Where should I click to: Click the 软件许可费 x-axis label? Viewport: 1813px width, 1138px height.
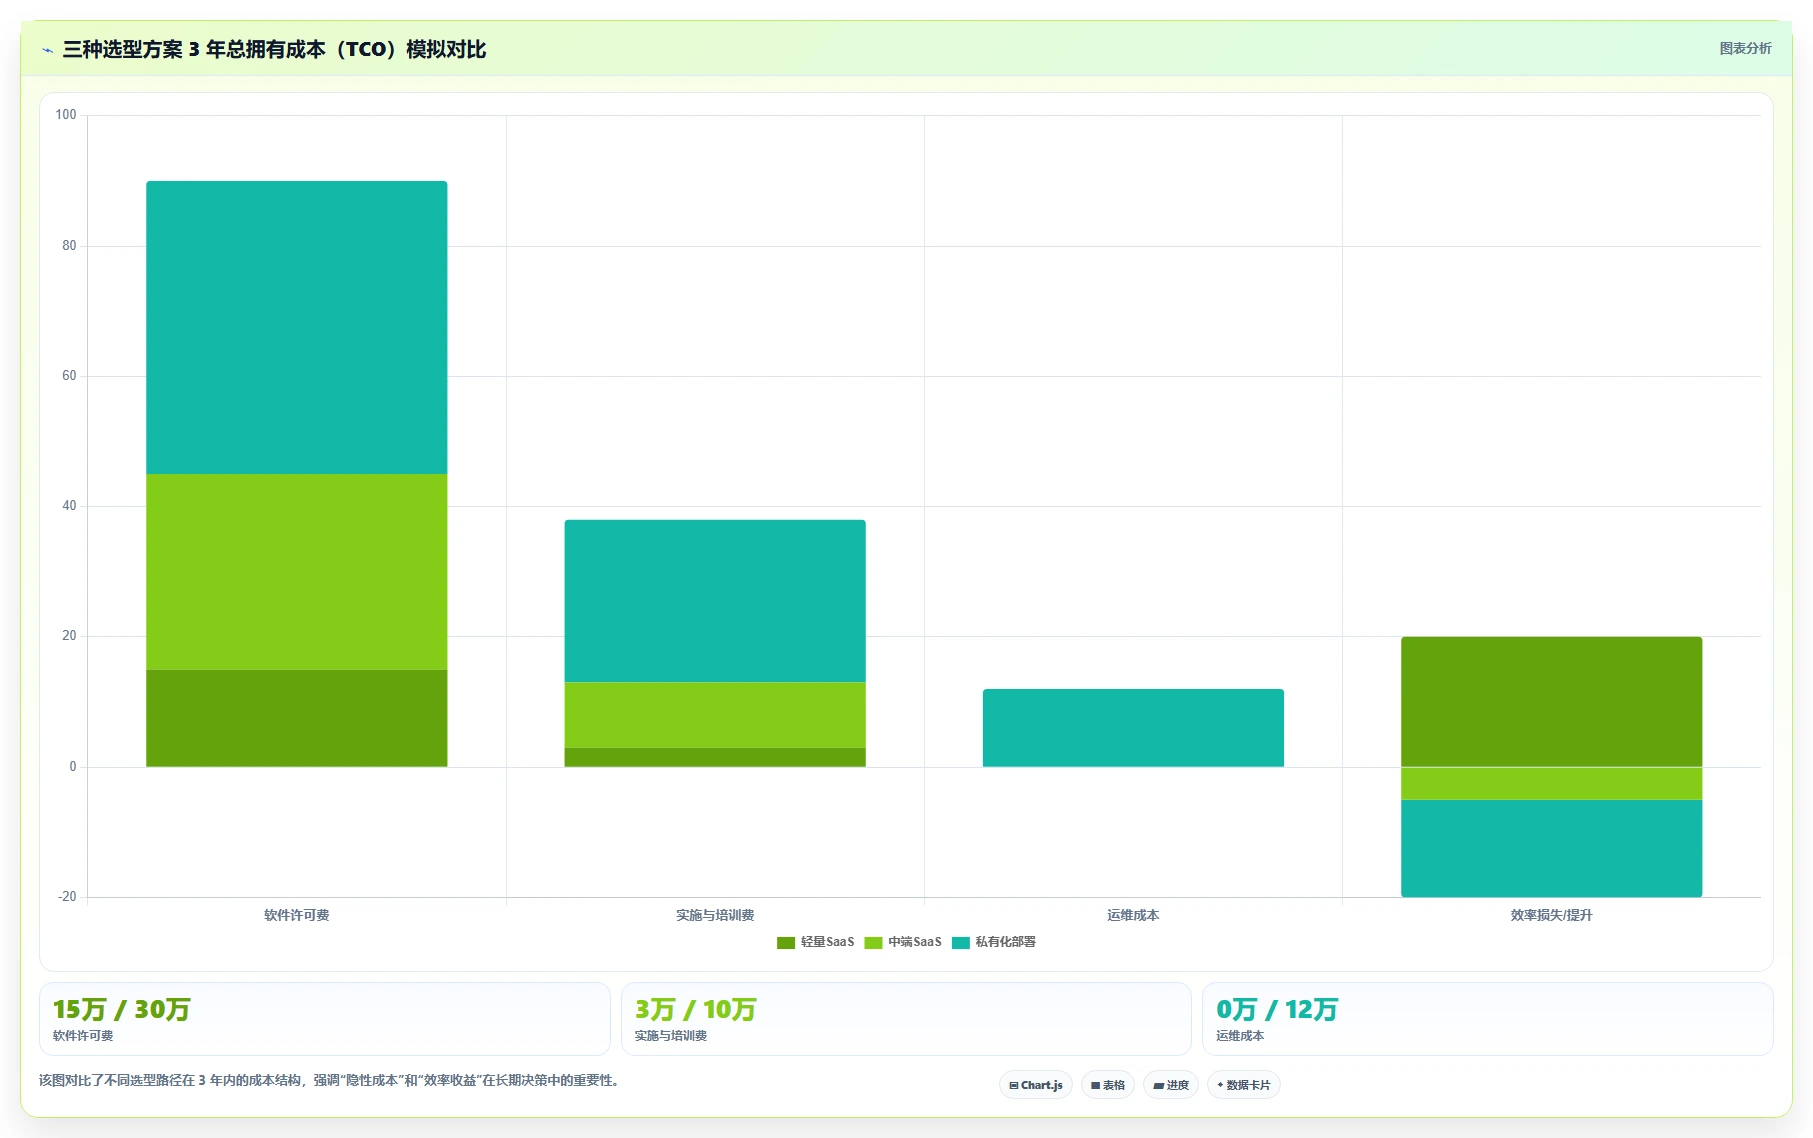(297, 915)
